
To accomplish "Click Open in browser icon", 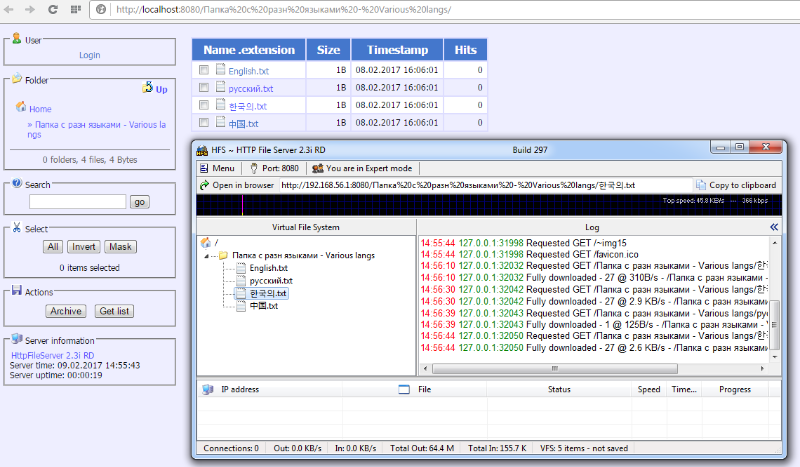I will 204,185.
